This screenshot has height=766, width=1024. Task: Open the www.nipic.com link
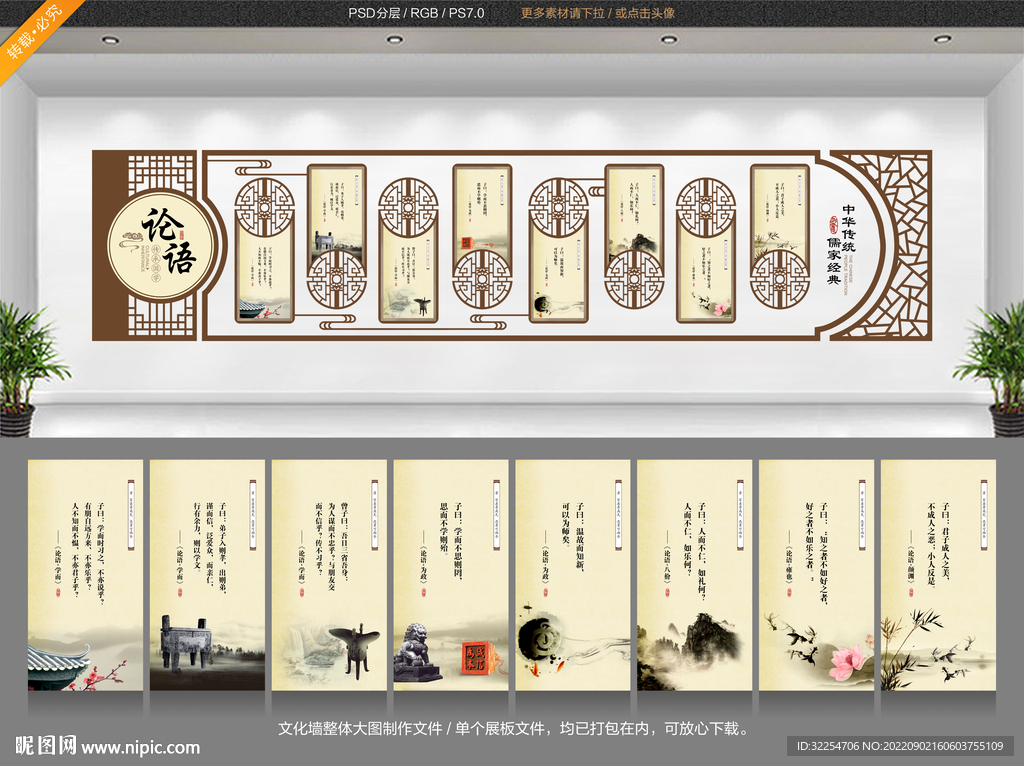(x=140, y=747)
